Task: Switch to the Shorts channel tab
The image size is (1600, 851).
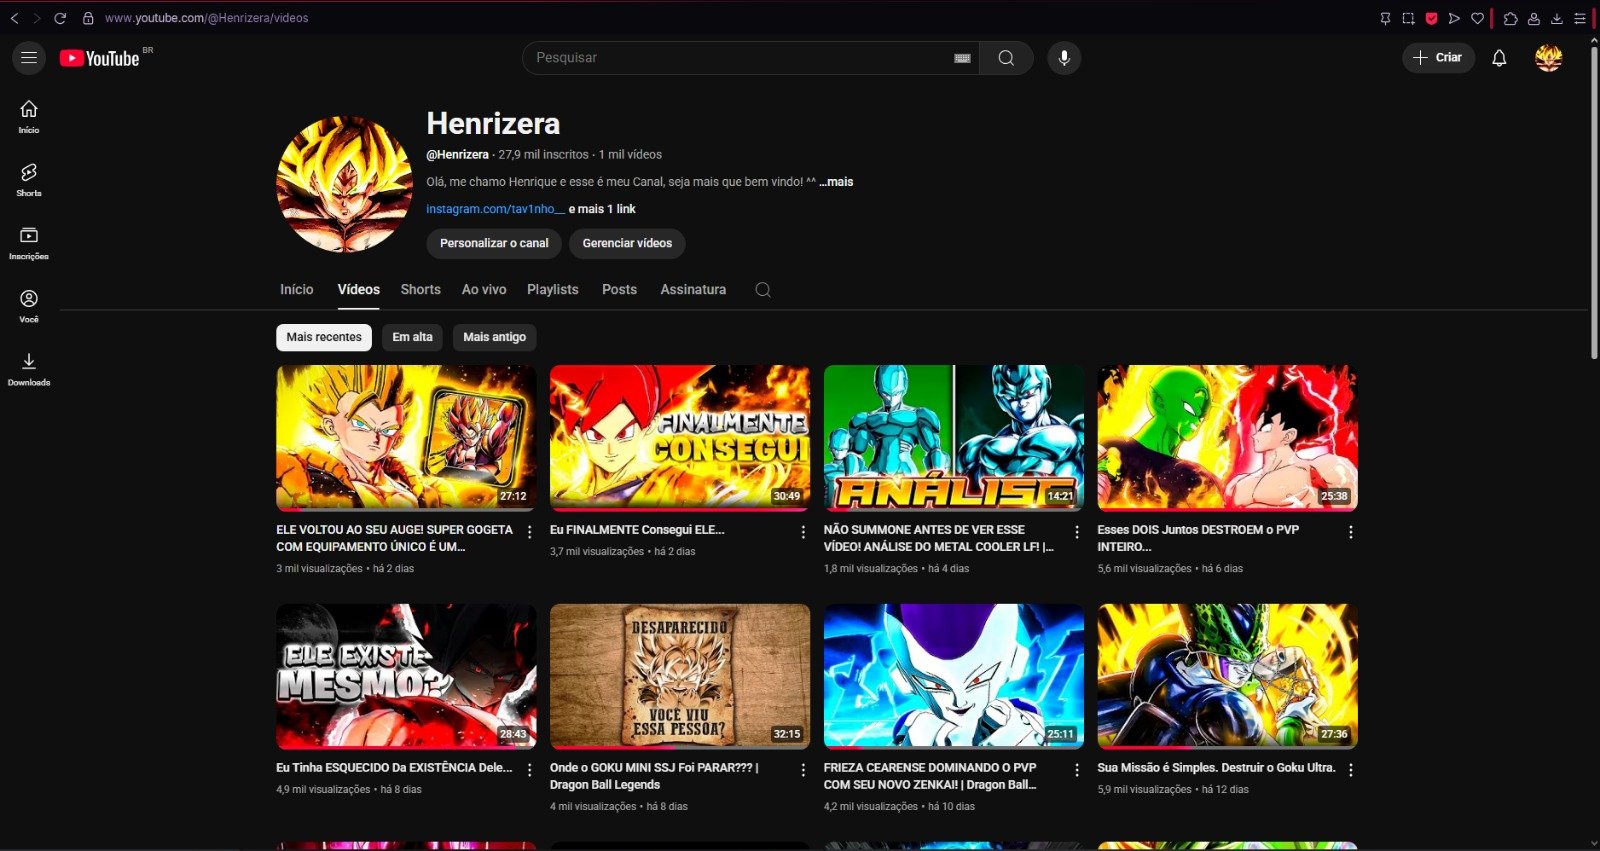Action: [421, 289]
